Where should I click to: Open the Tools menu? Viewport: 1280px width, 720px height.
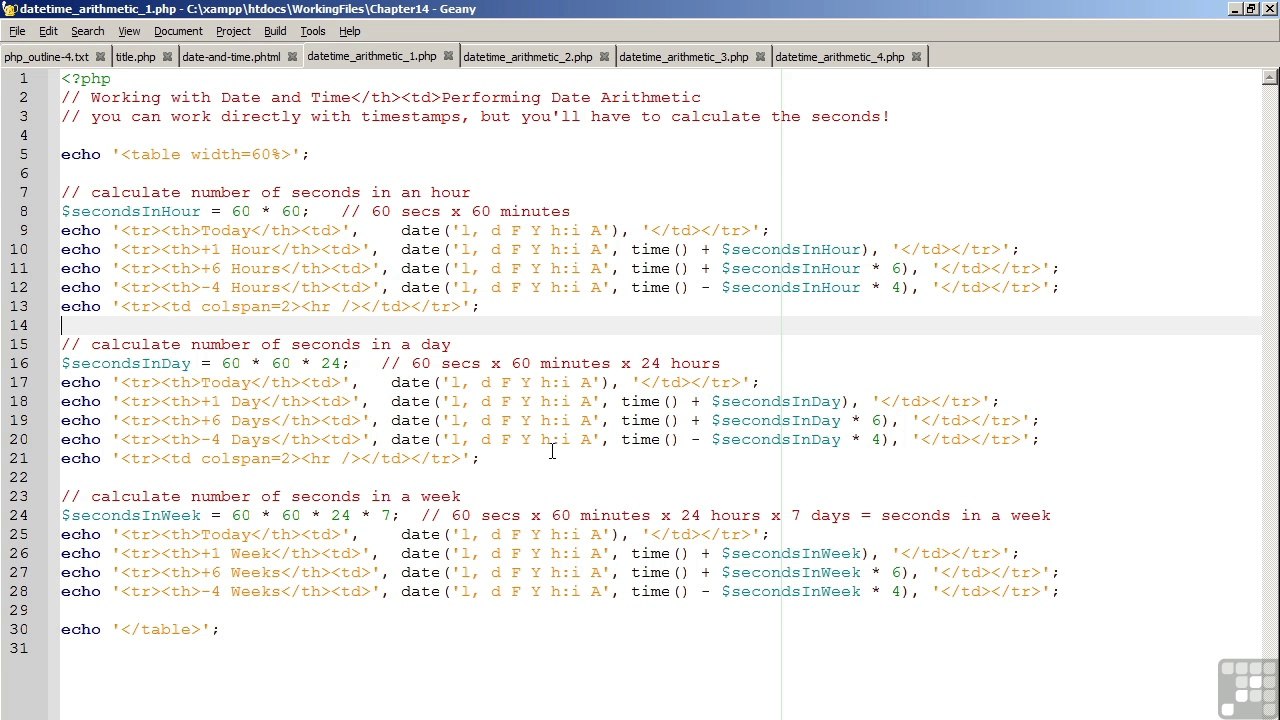[313, 31]
